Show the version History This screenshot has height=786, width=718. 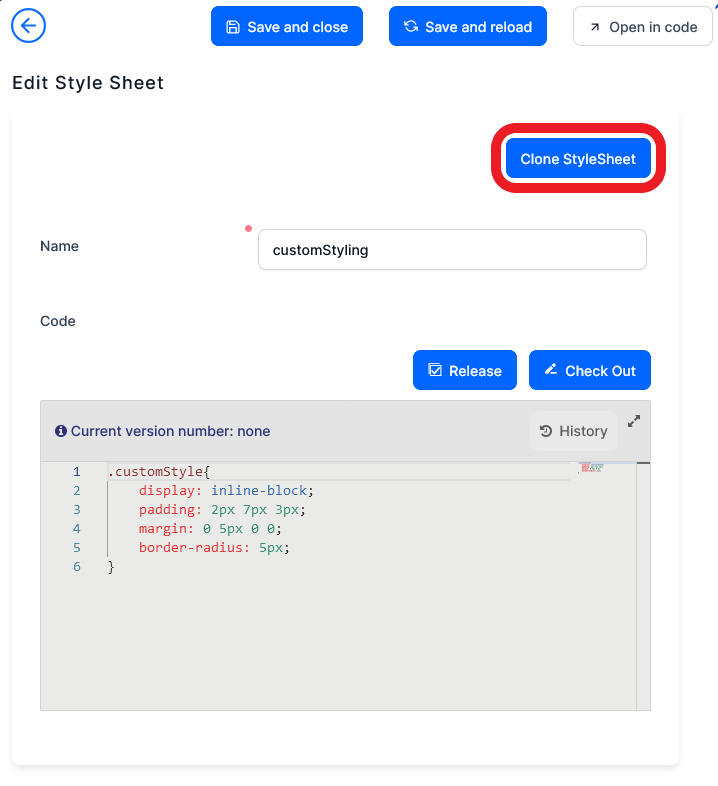click(x=573, y=431)
